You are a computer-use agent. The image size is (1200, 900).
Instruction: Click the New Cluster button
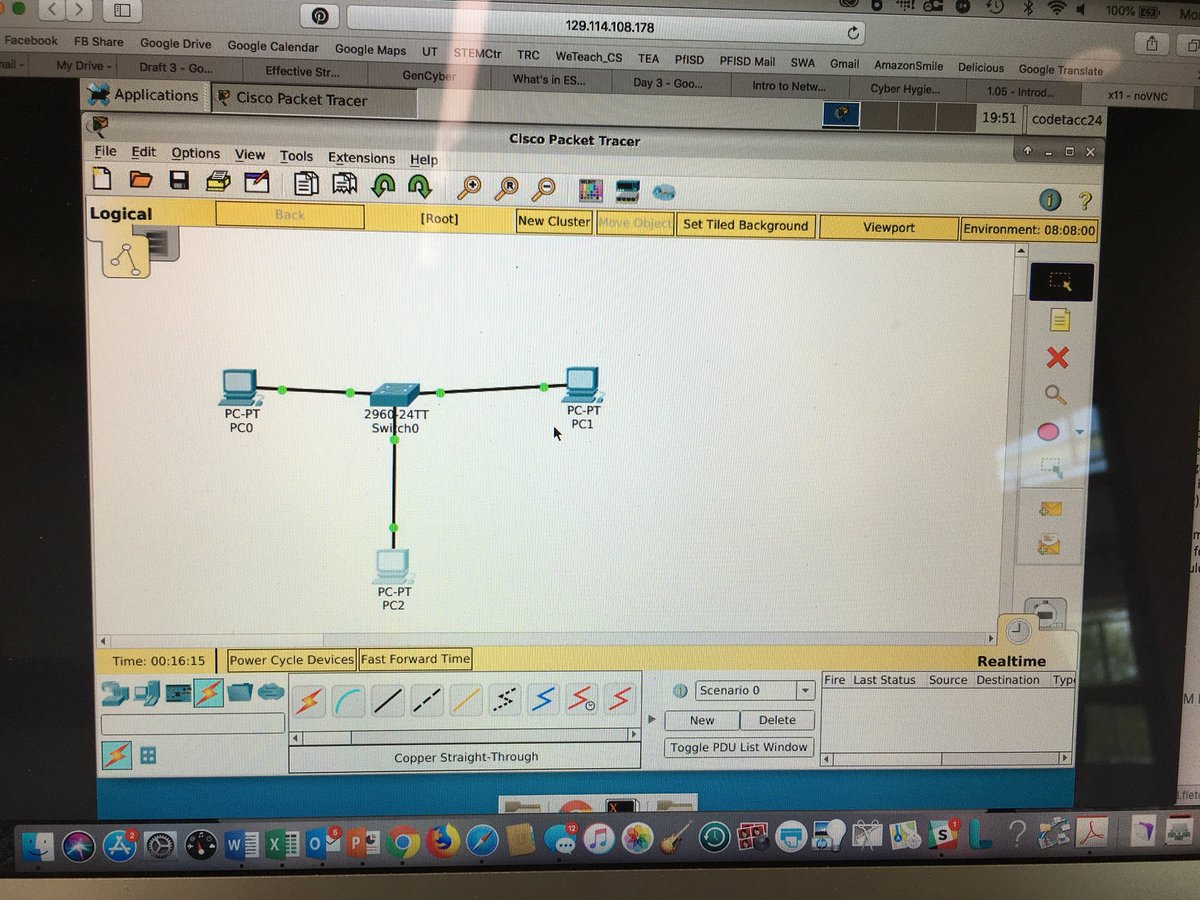click(554, 221)
